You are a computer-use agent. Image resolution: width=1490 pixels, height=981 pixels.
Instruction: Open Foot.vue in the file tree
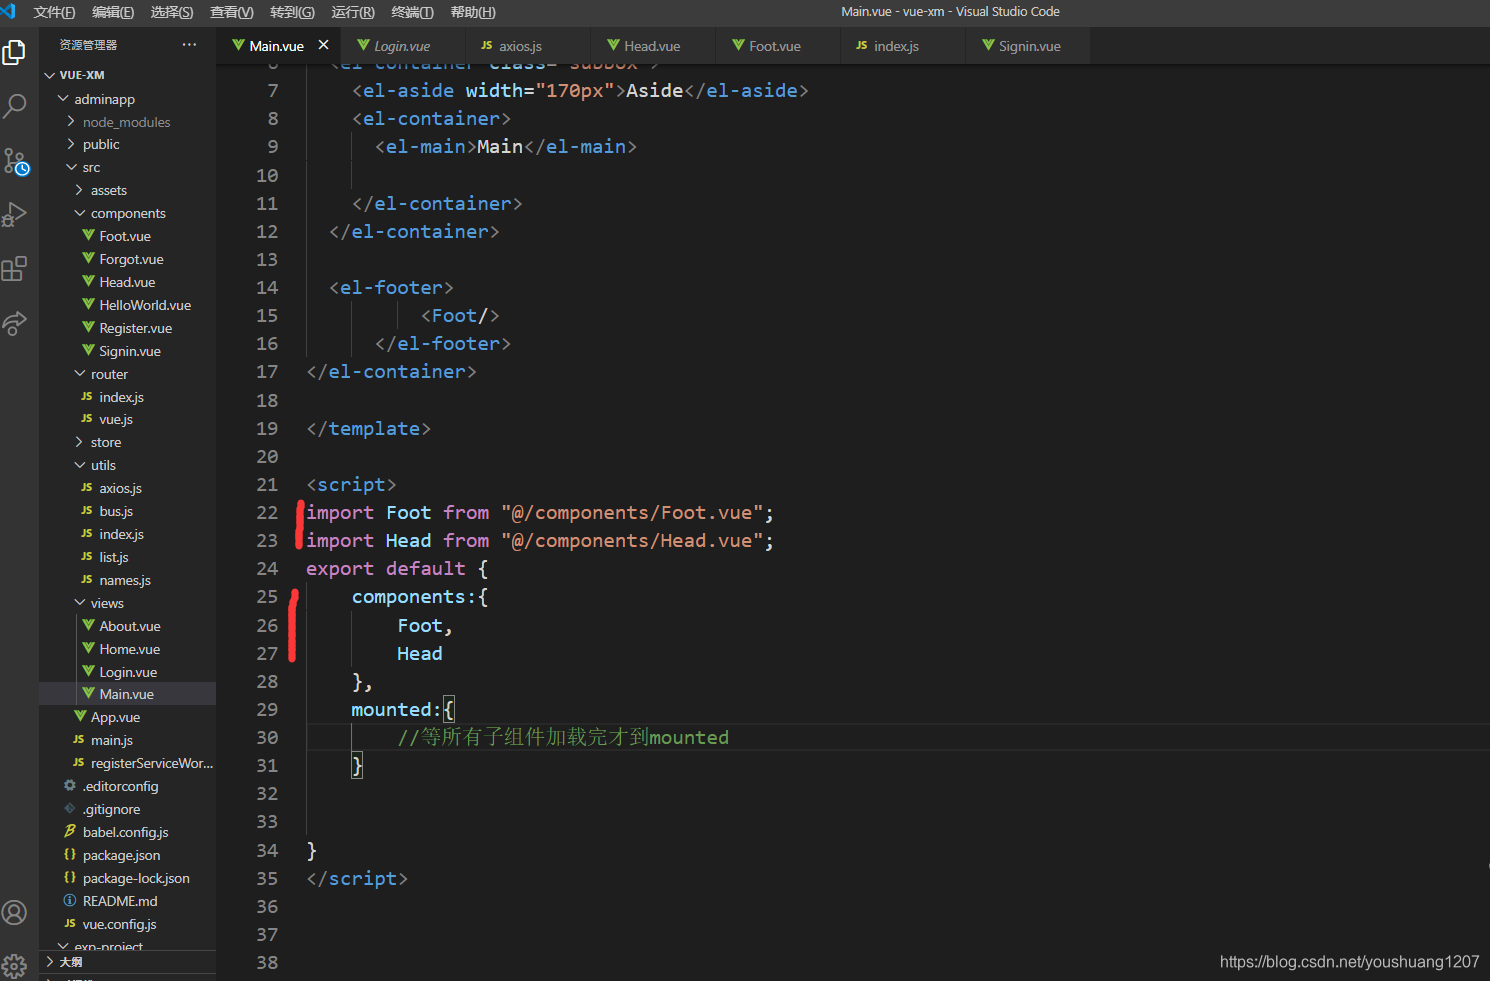[127, 236]
